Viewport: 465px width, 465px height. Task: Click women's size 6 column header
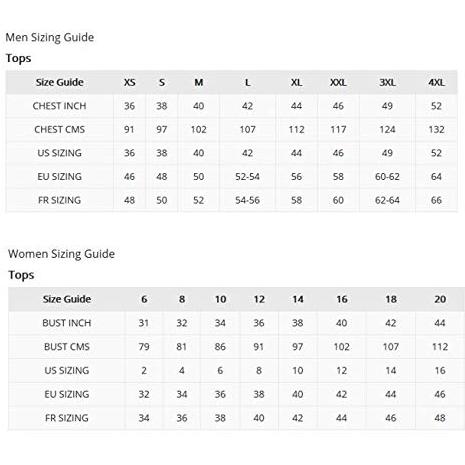pos(144,299)
